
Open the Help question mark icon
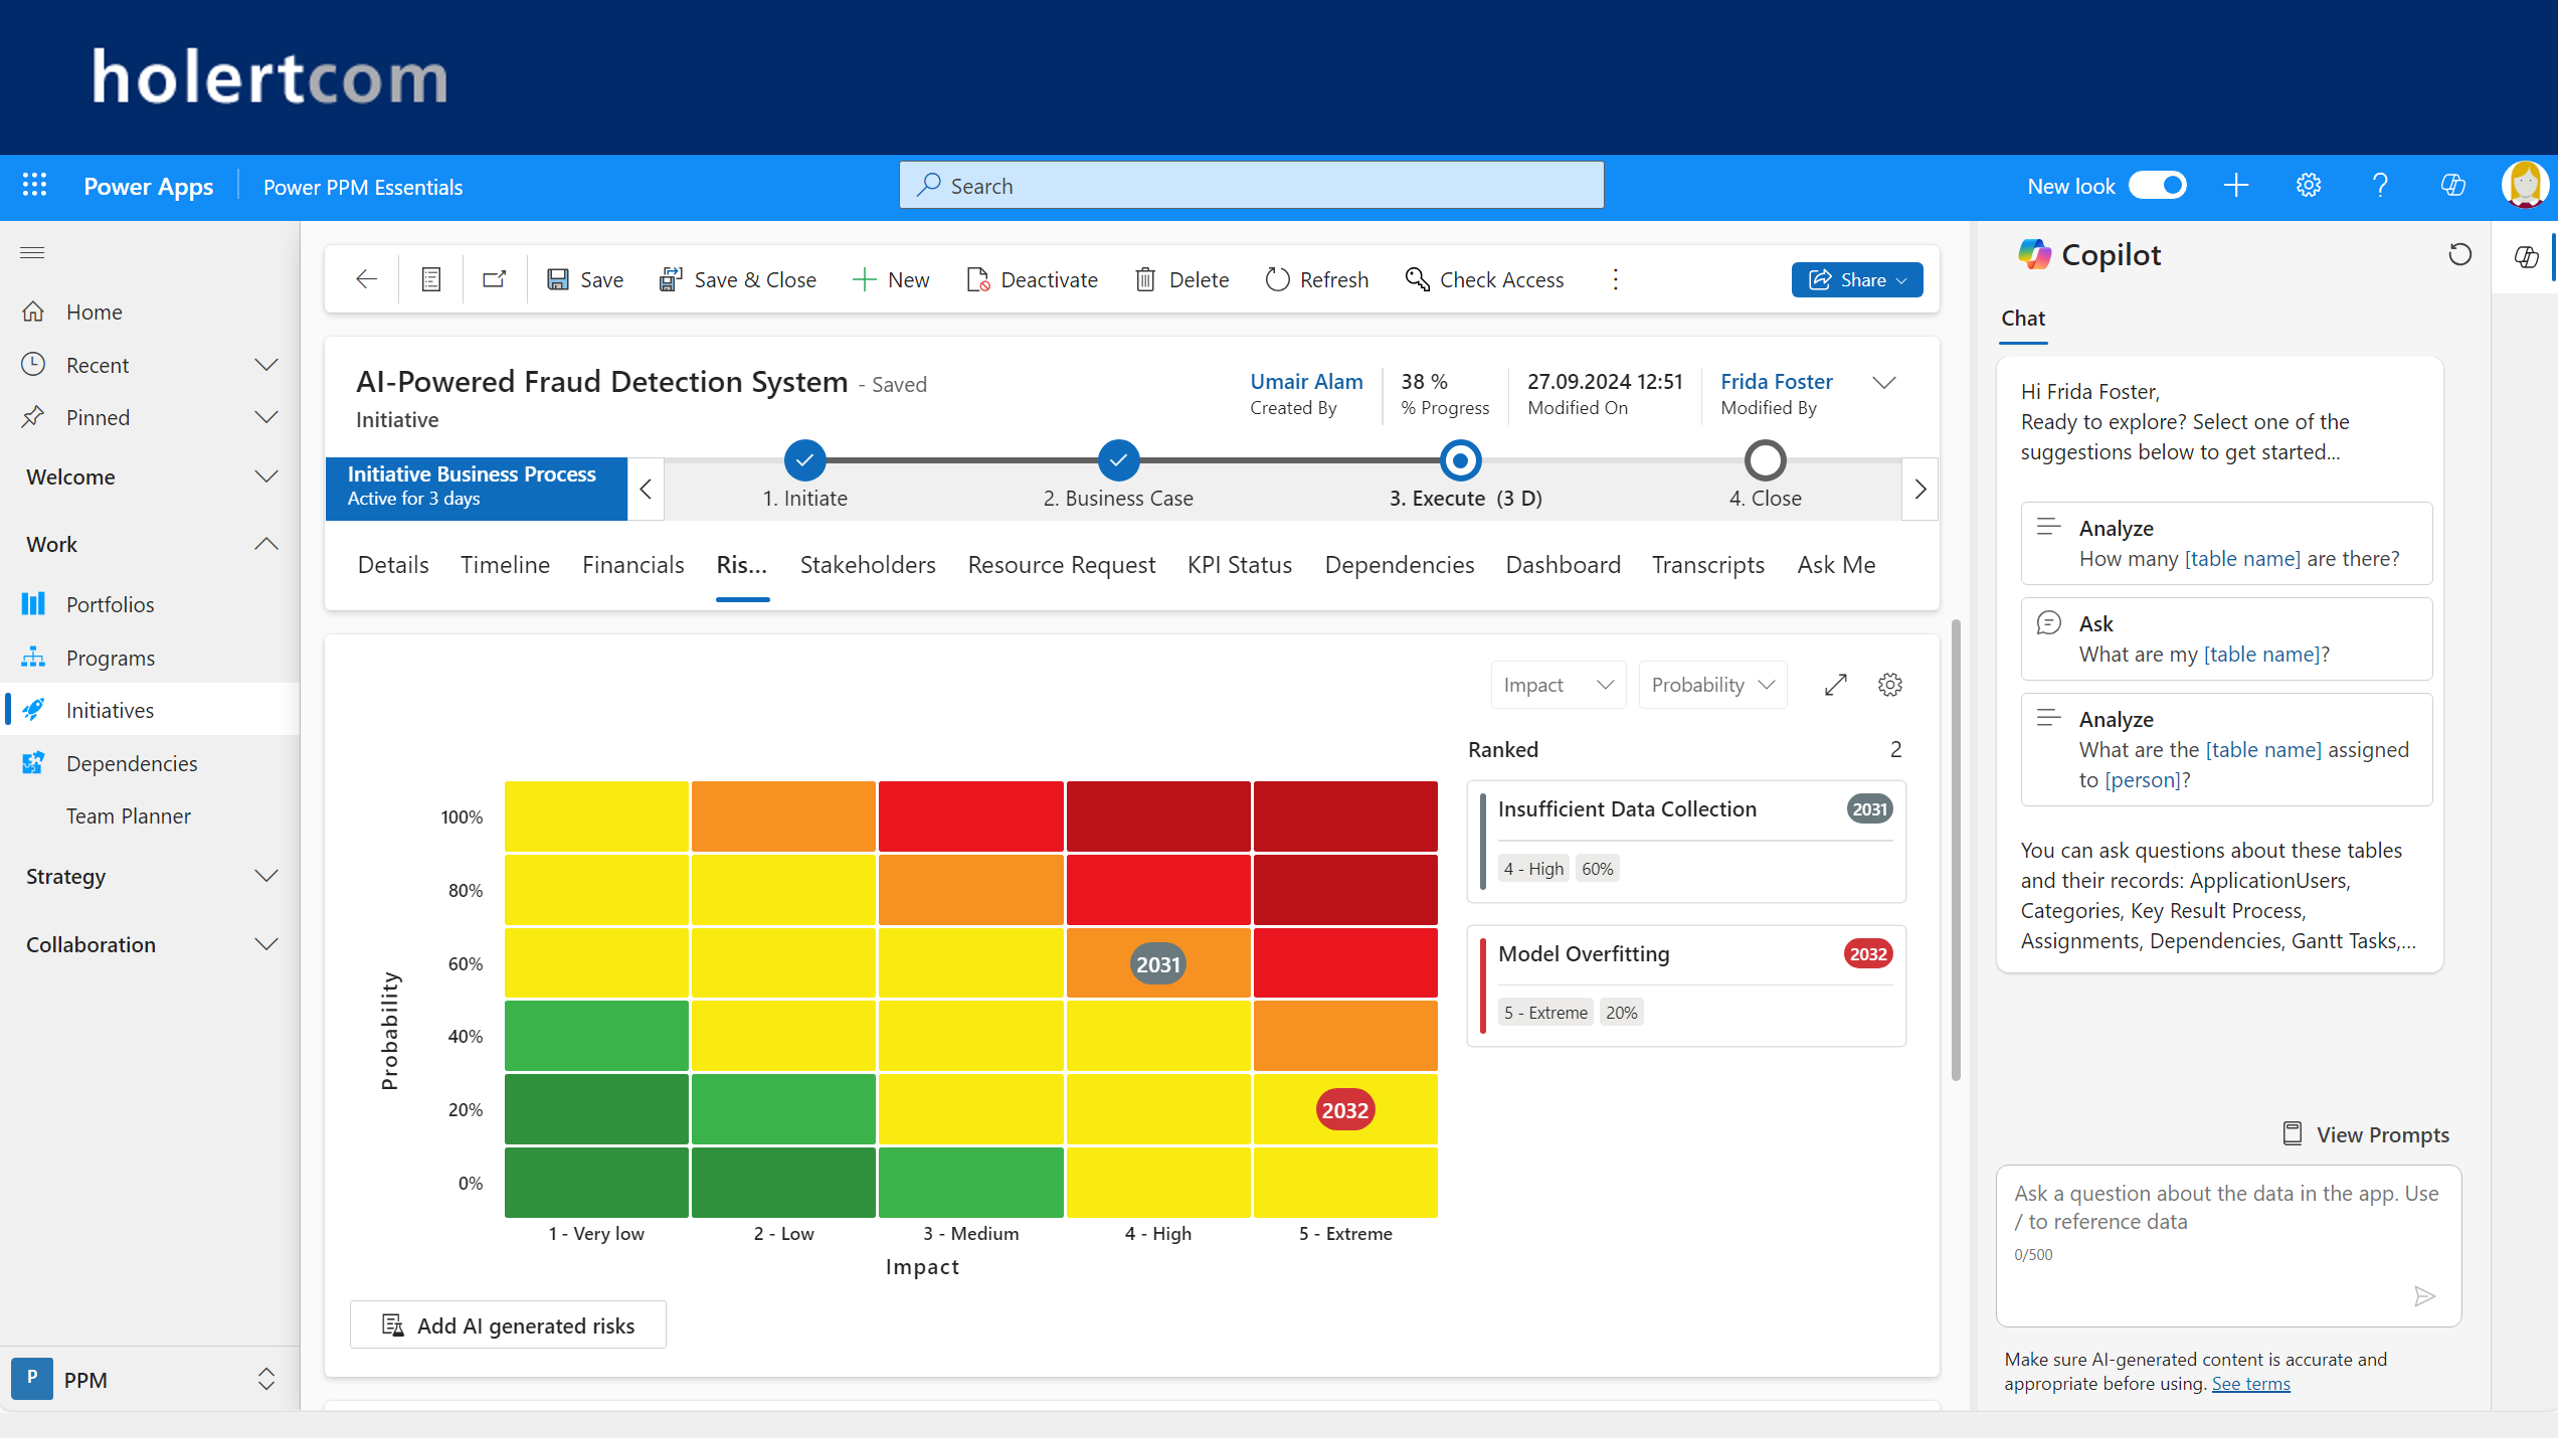click(2380, 185)
